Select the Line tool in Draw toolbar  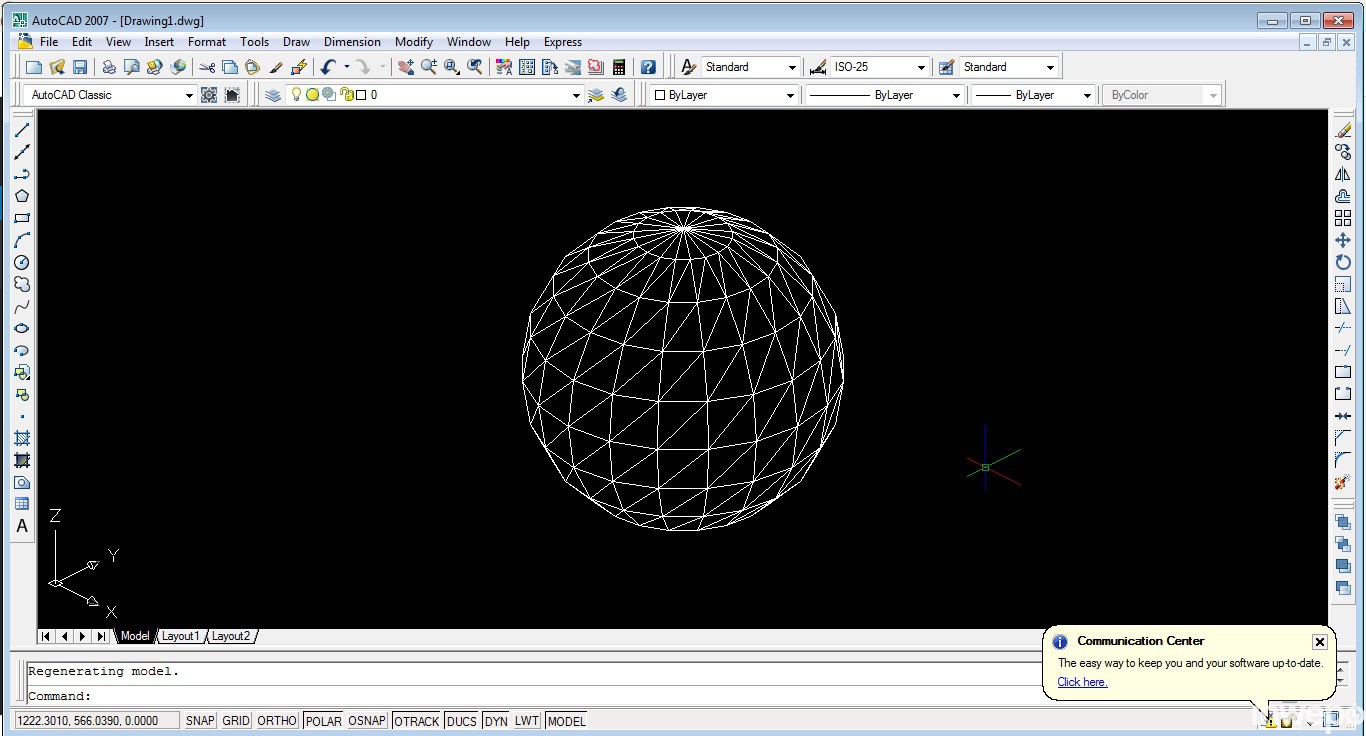(x=22, y=130)
